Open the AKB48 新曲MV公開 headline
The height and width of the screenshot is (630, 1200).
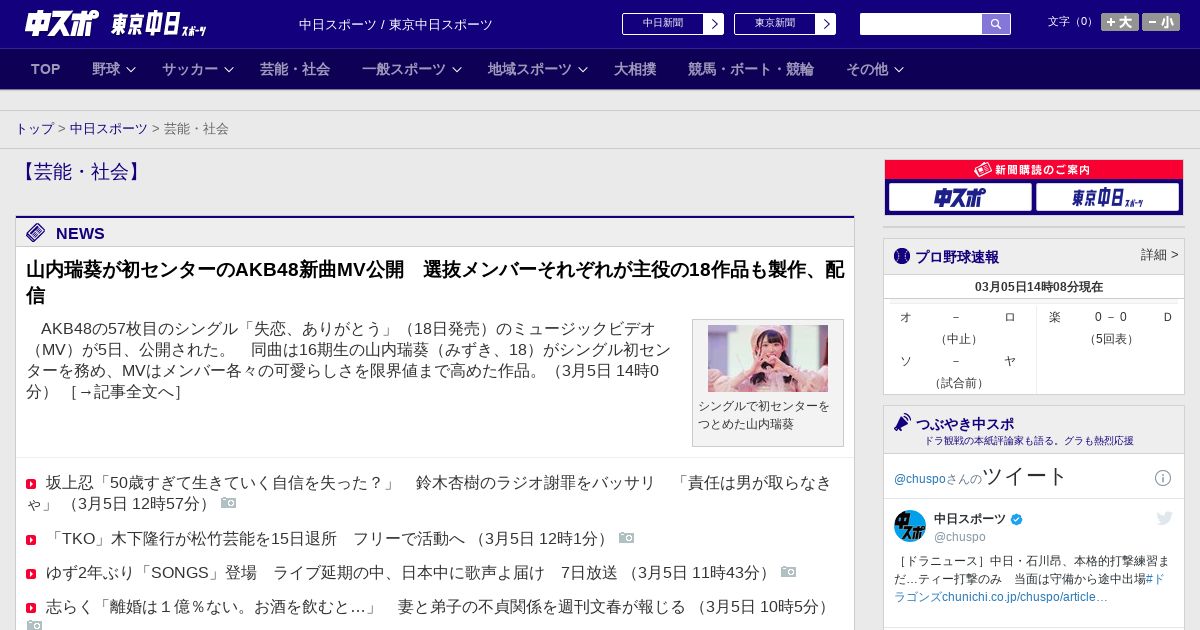[x=435, y=282]
